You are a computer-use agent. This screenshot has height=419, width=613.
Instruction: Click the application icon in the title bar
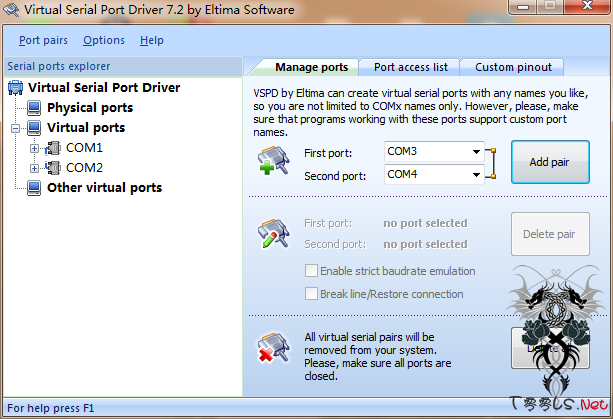pyautogui.click(x=11, y=9)
